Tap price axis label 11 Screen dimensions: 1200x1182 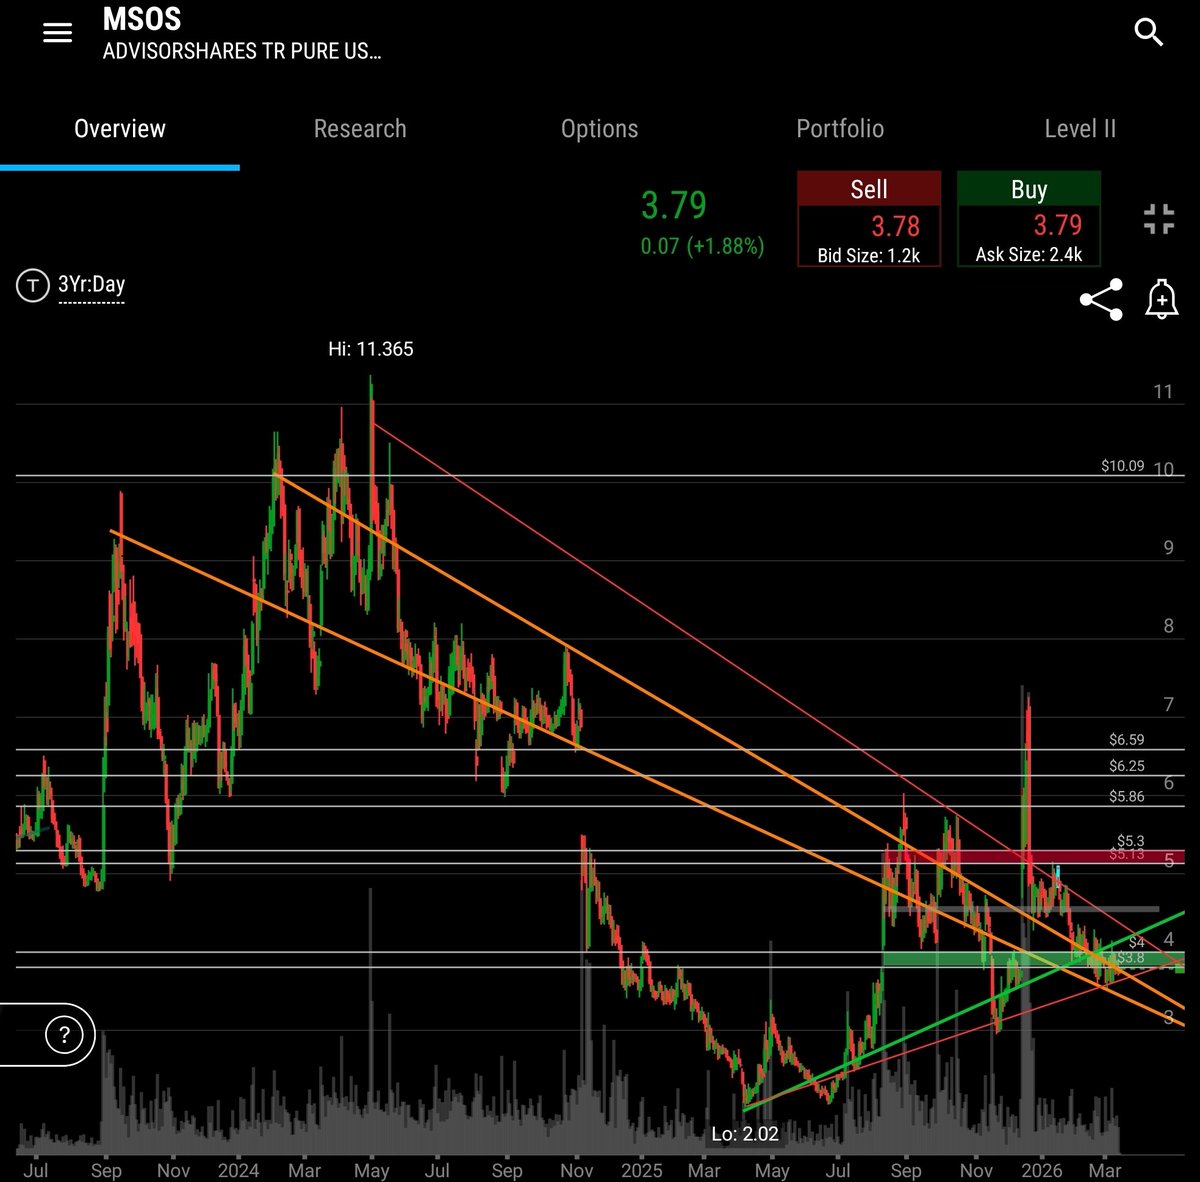(x=1163, y=392)
